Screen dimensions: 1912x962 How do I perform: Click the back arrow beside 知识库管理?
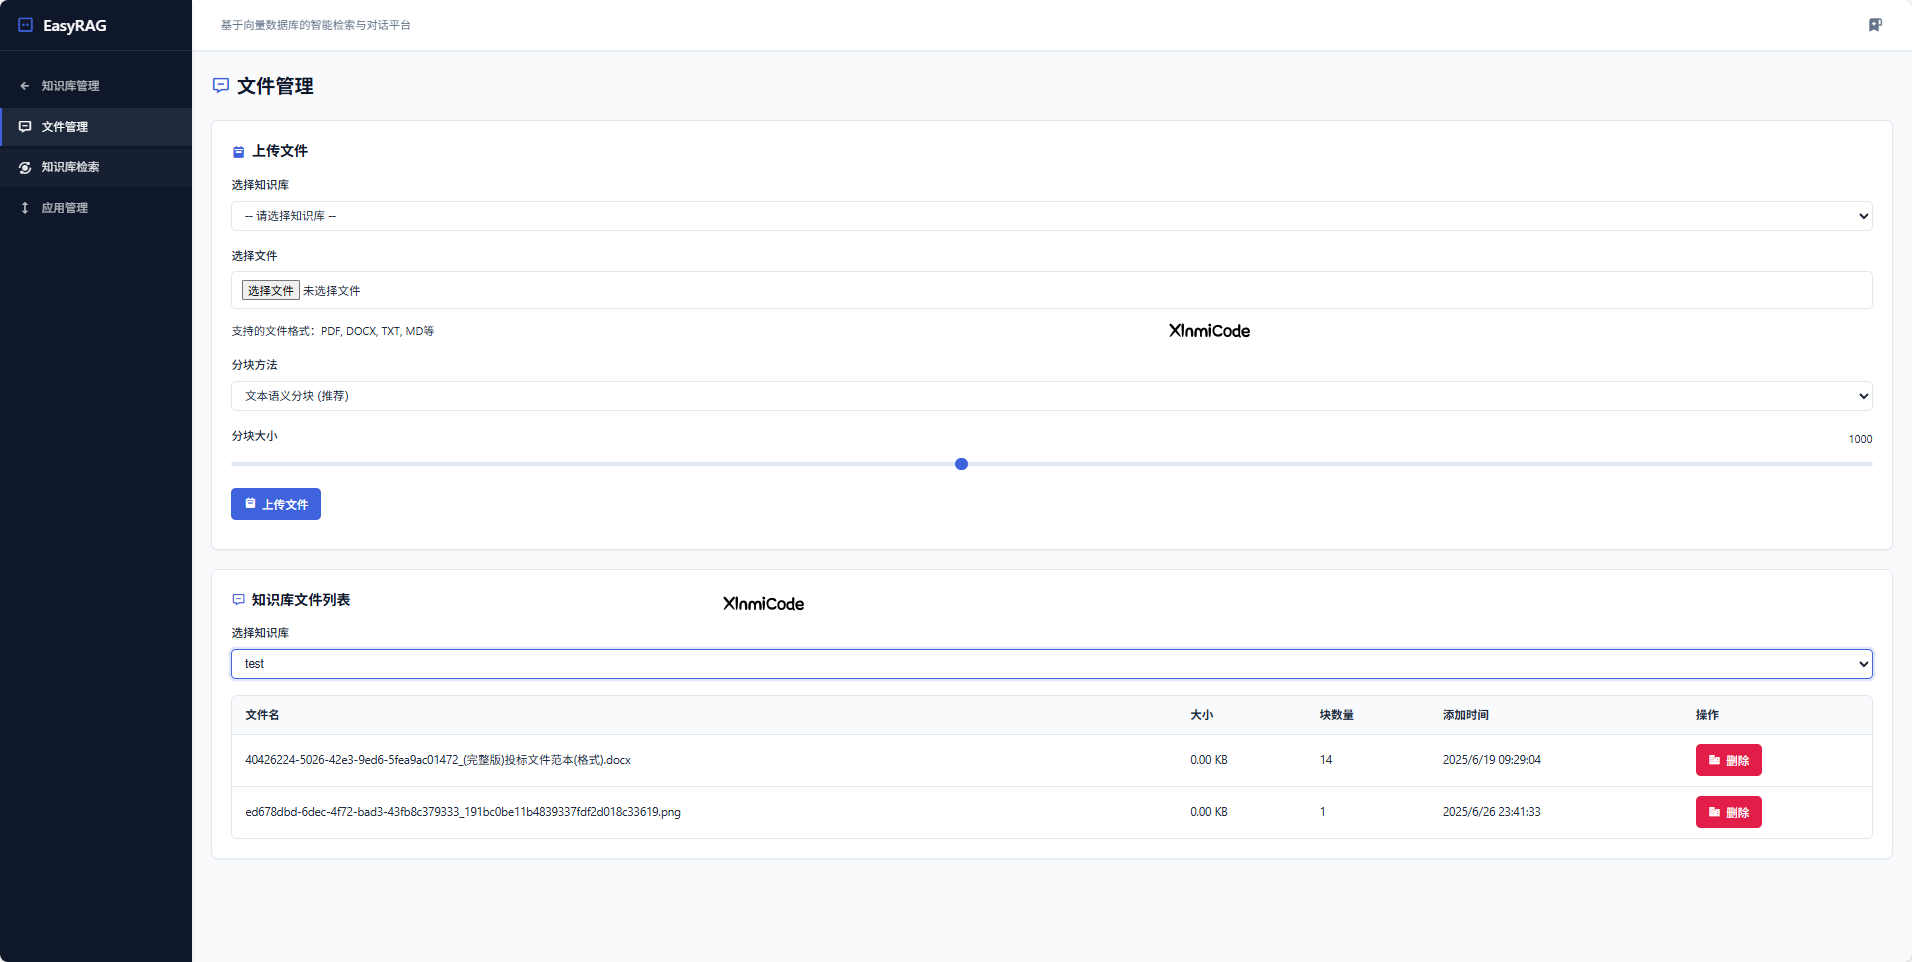click(x=25, y=86)
